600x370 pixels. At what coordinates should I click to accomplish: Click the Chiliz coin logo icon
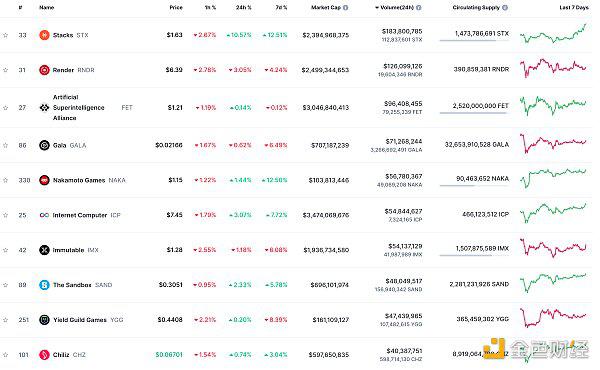pyautogui.click(x=44, y=355)
